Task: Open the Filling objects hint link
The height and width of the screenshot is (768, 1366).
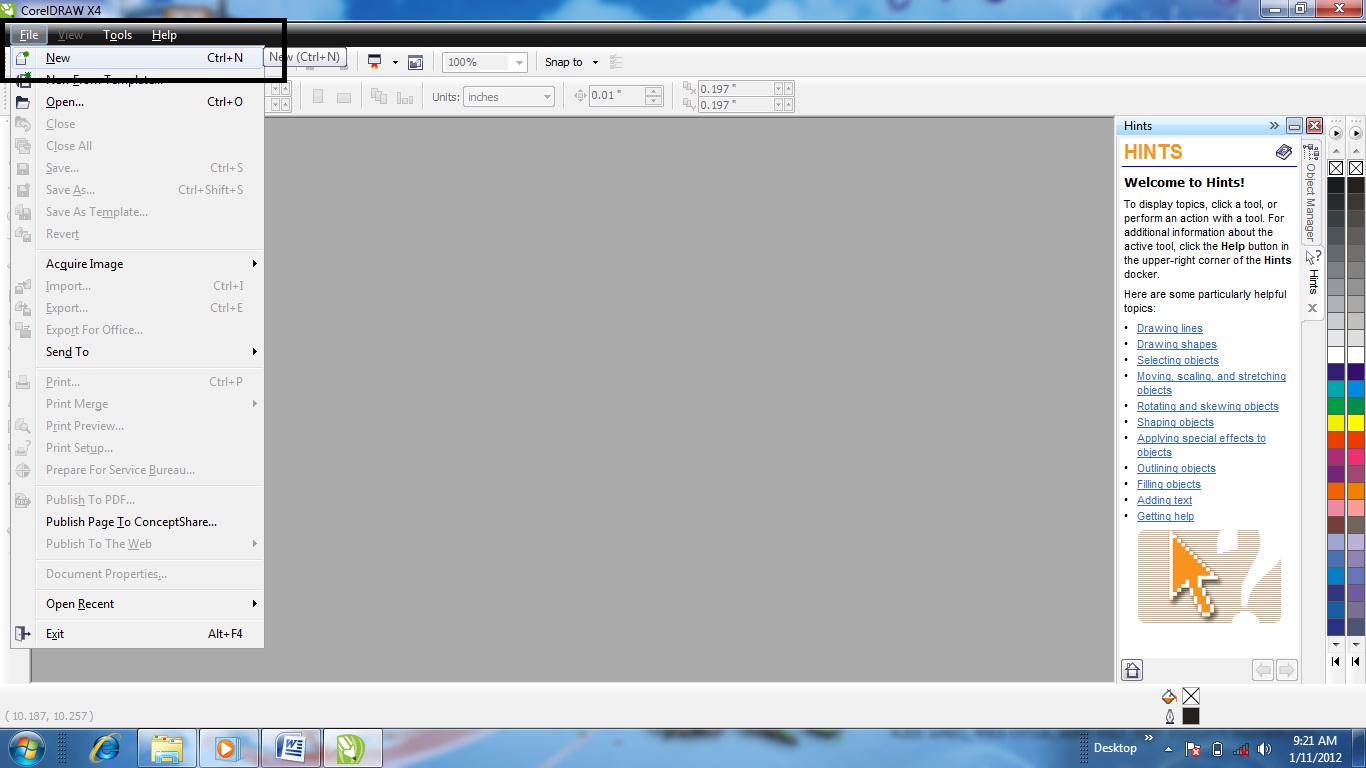Action: 1169,484
